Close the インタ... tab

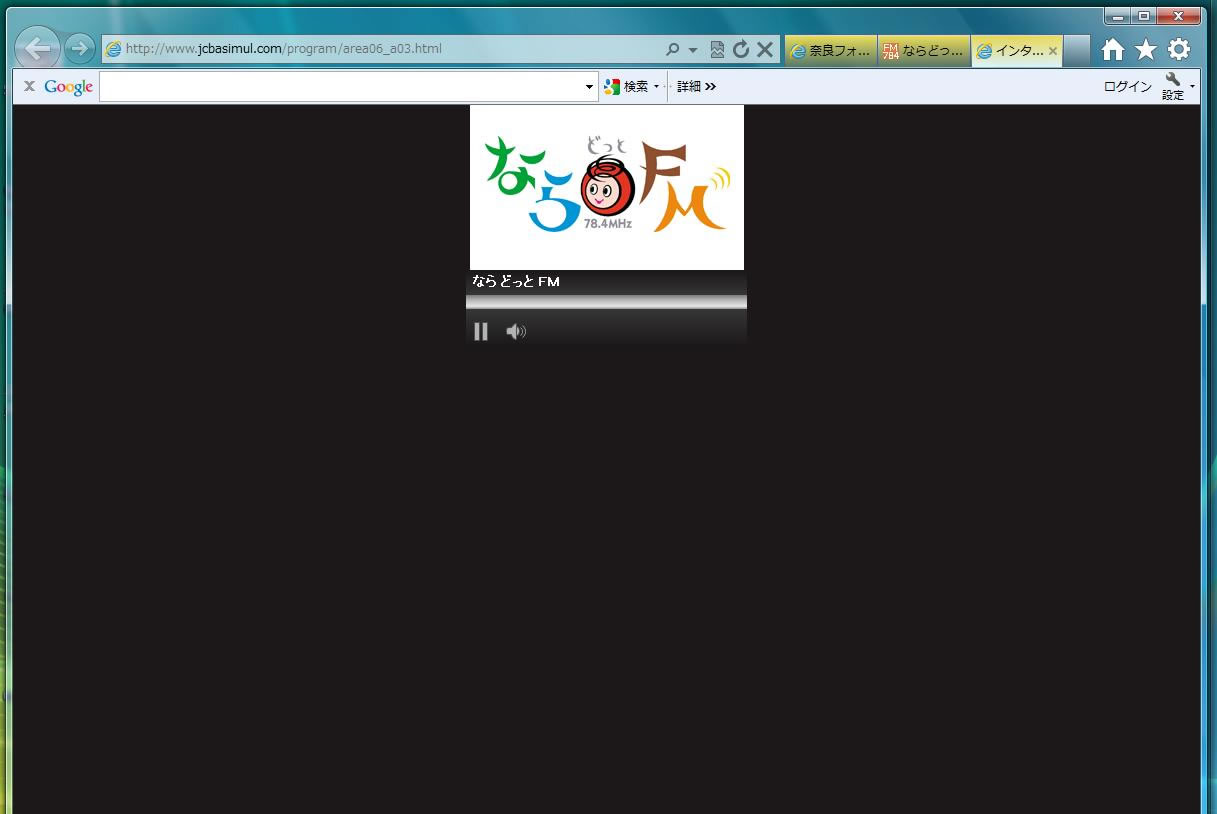(x=1053, y=51)
